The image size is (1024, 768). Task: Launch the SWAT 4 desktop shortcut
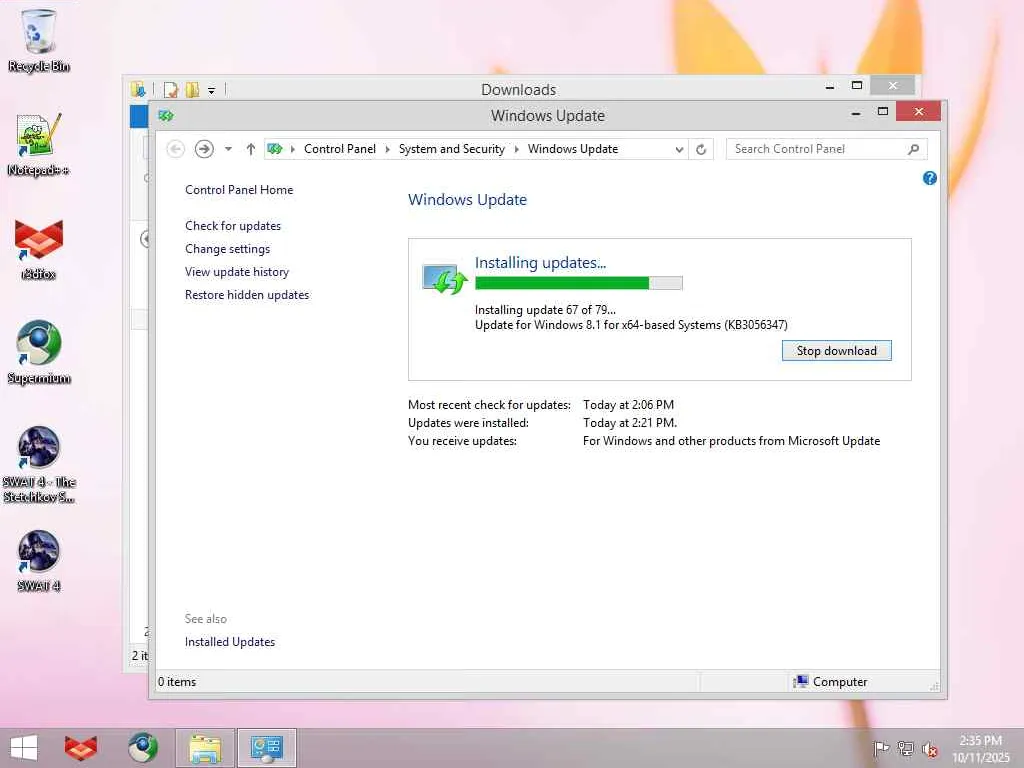(x=39, y=560)
